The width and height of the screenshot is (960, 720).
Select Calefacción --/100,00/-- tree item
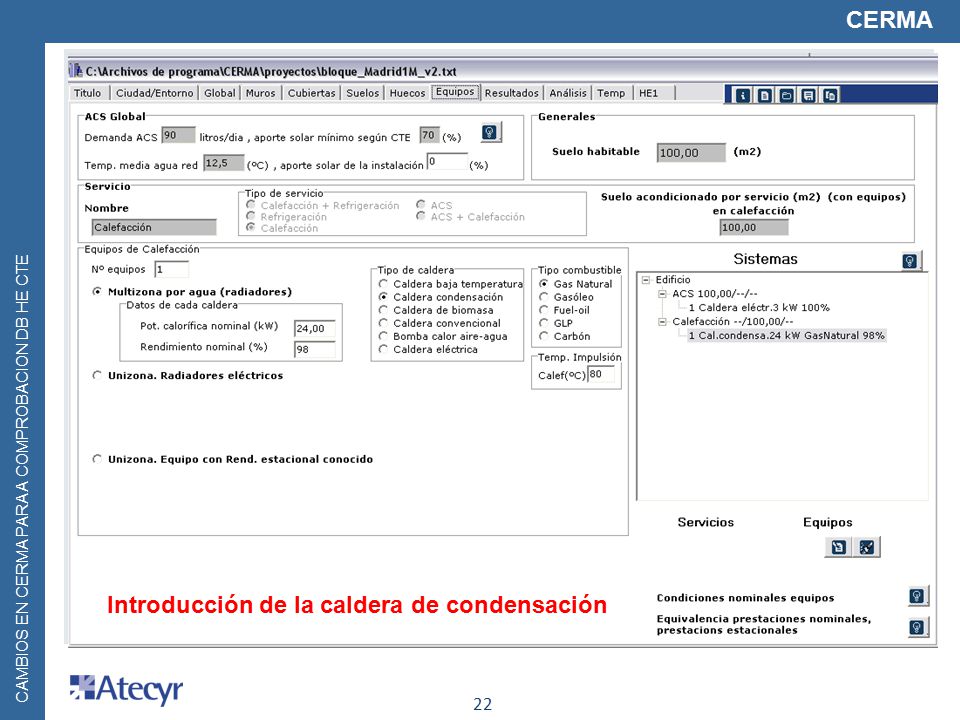pos(733,321)
